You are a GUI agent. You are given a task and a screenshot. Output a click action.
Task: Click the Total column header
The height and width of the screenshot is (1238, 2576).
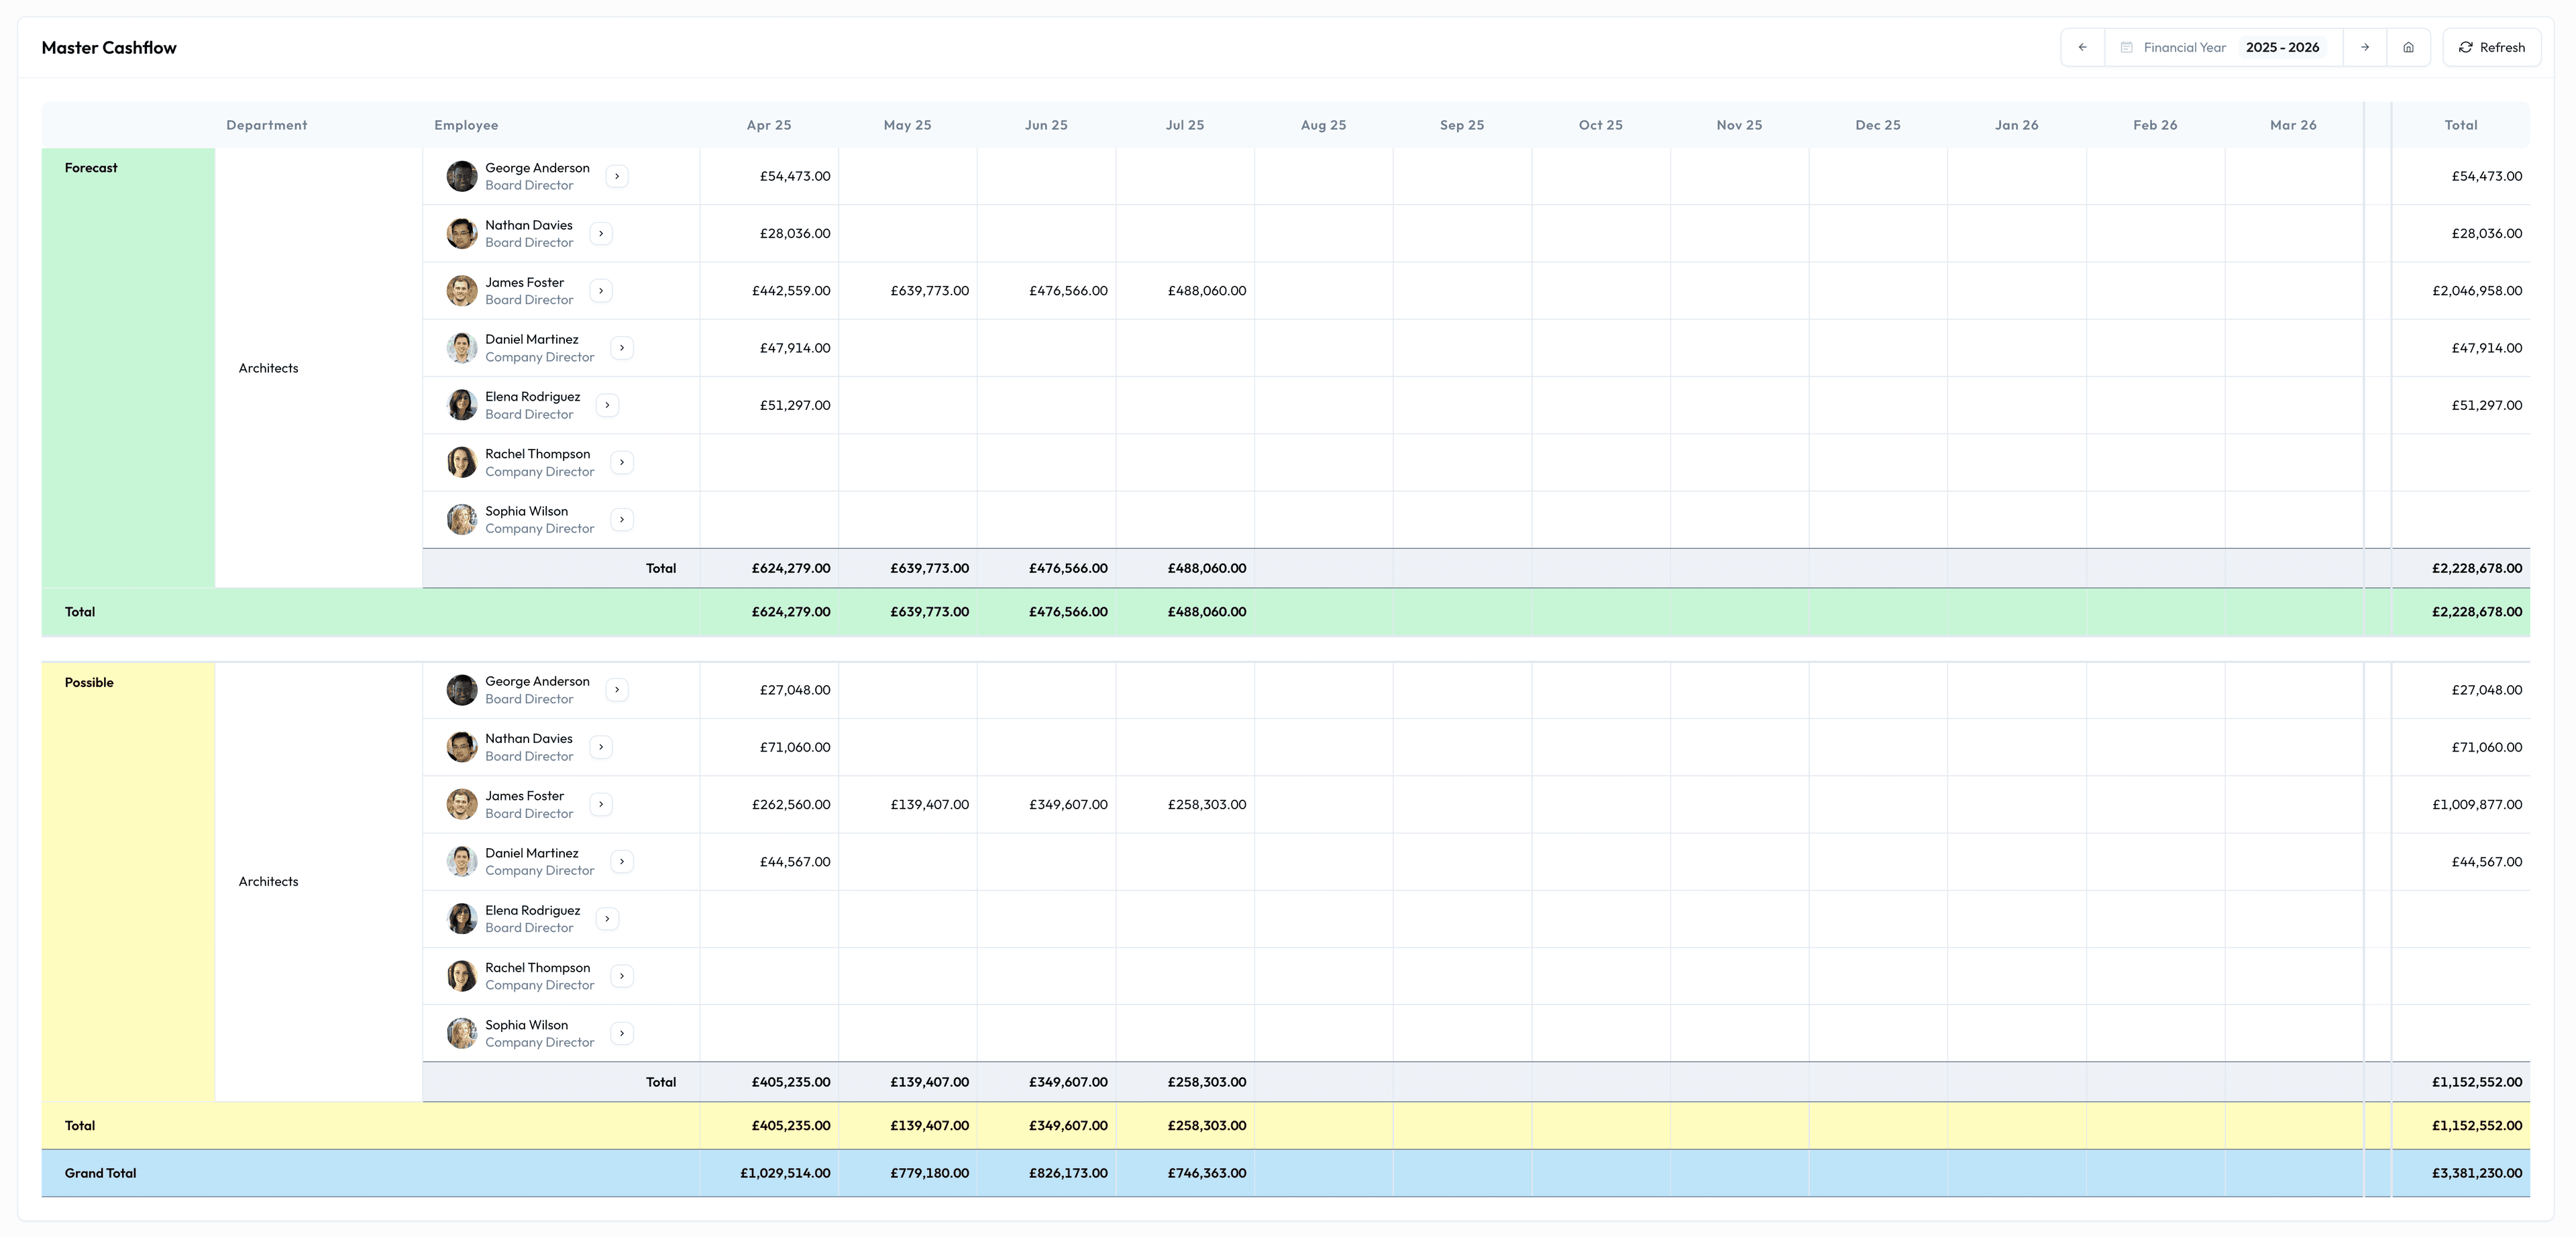pyautogui.click(x=2461, y=125)
